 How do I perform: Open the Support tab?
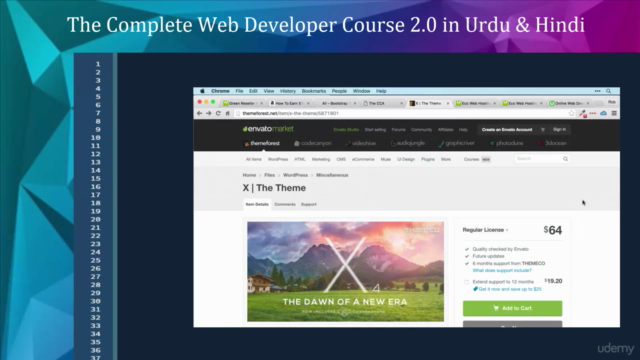309,204
